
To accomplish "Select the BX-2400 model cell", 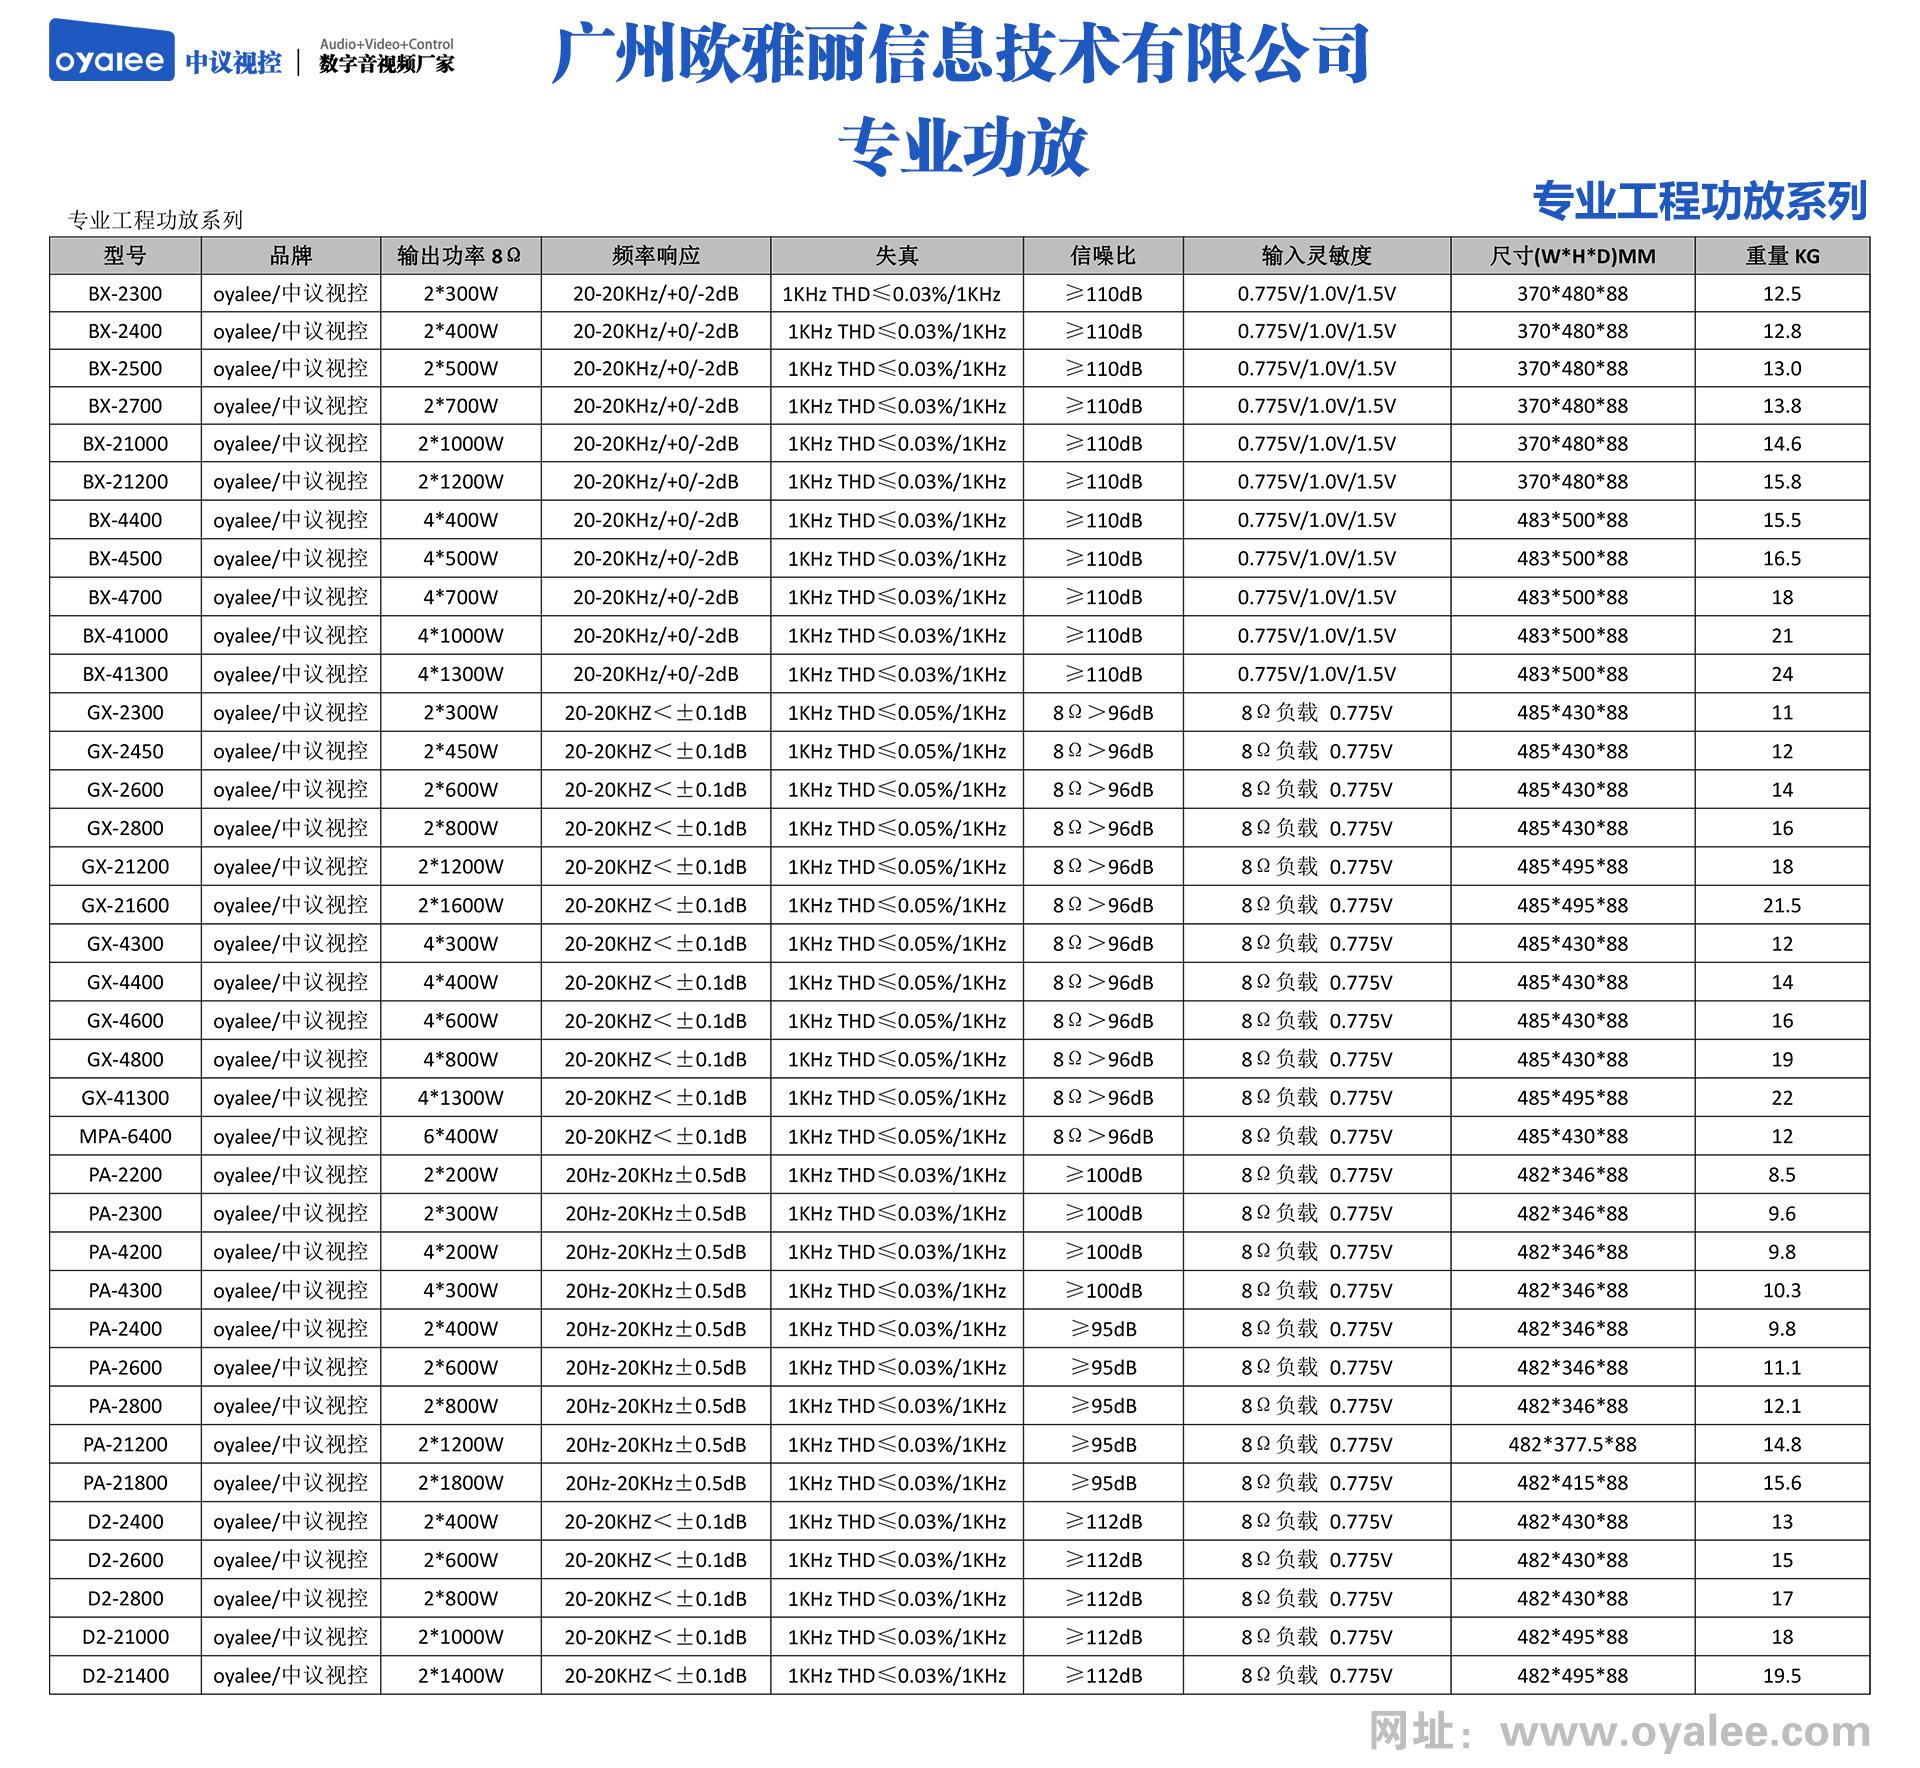I will pyautogui.click(x=125, y=331).
